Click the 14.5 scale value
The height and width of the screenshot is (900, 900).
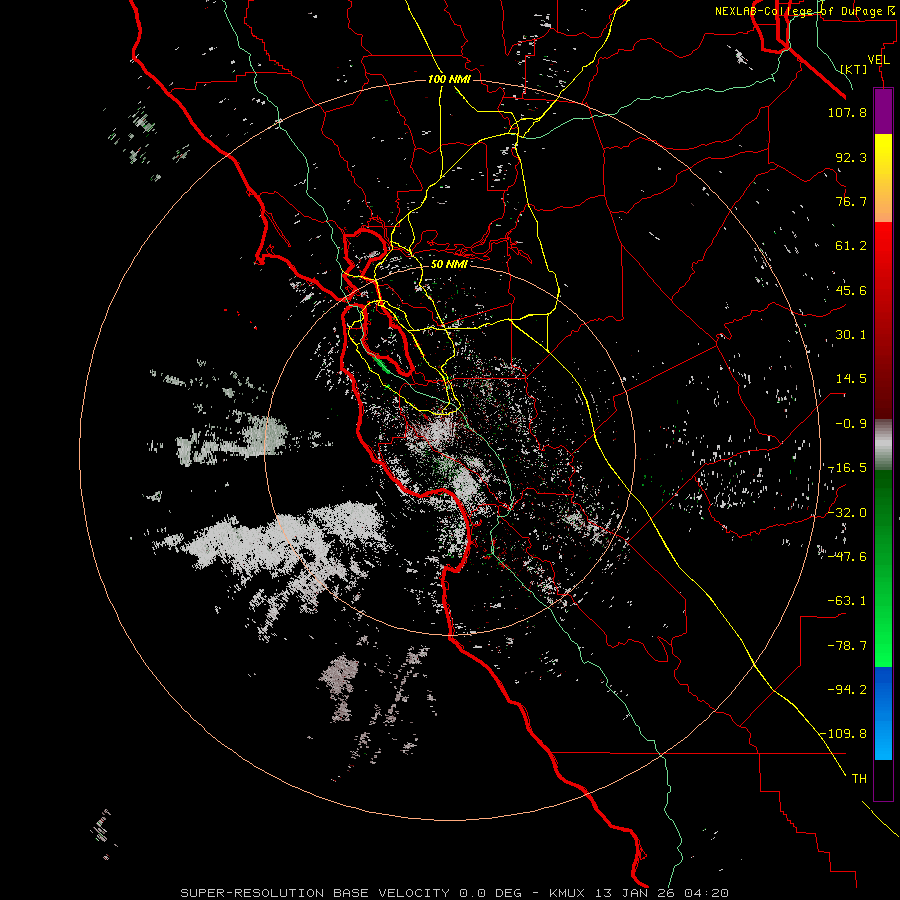pos(851,379)
